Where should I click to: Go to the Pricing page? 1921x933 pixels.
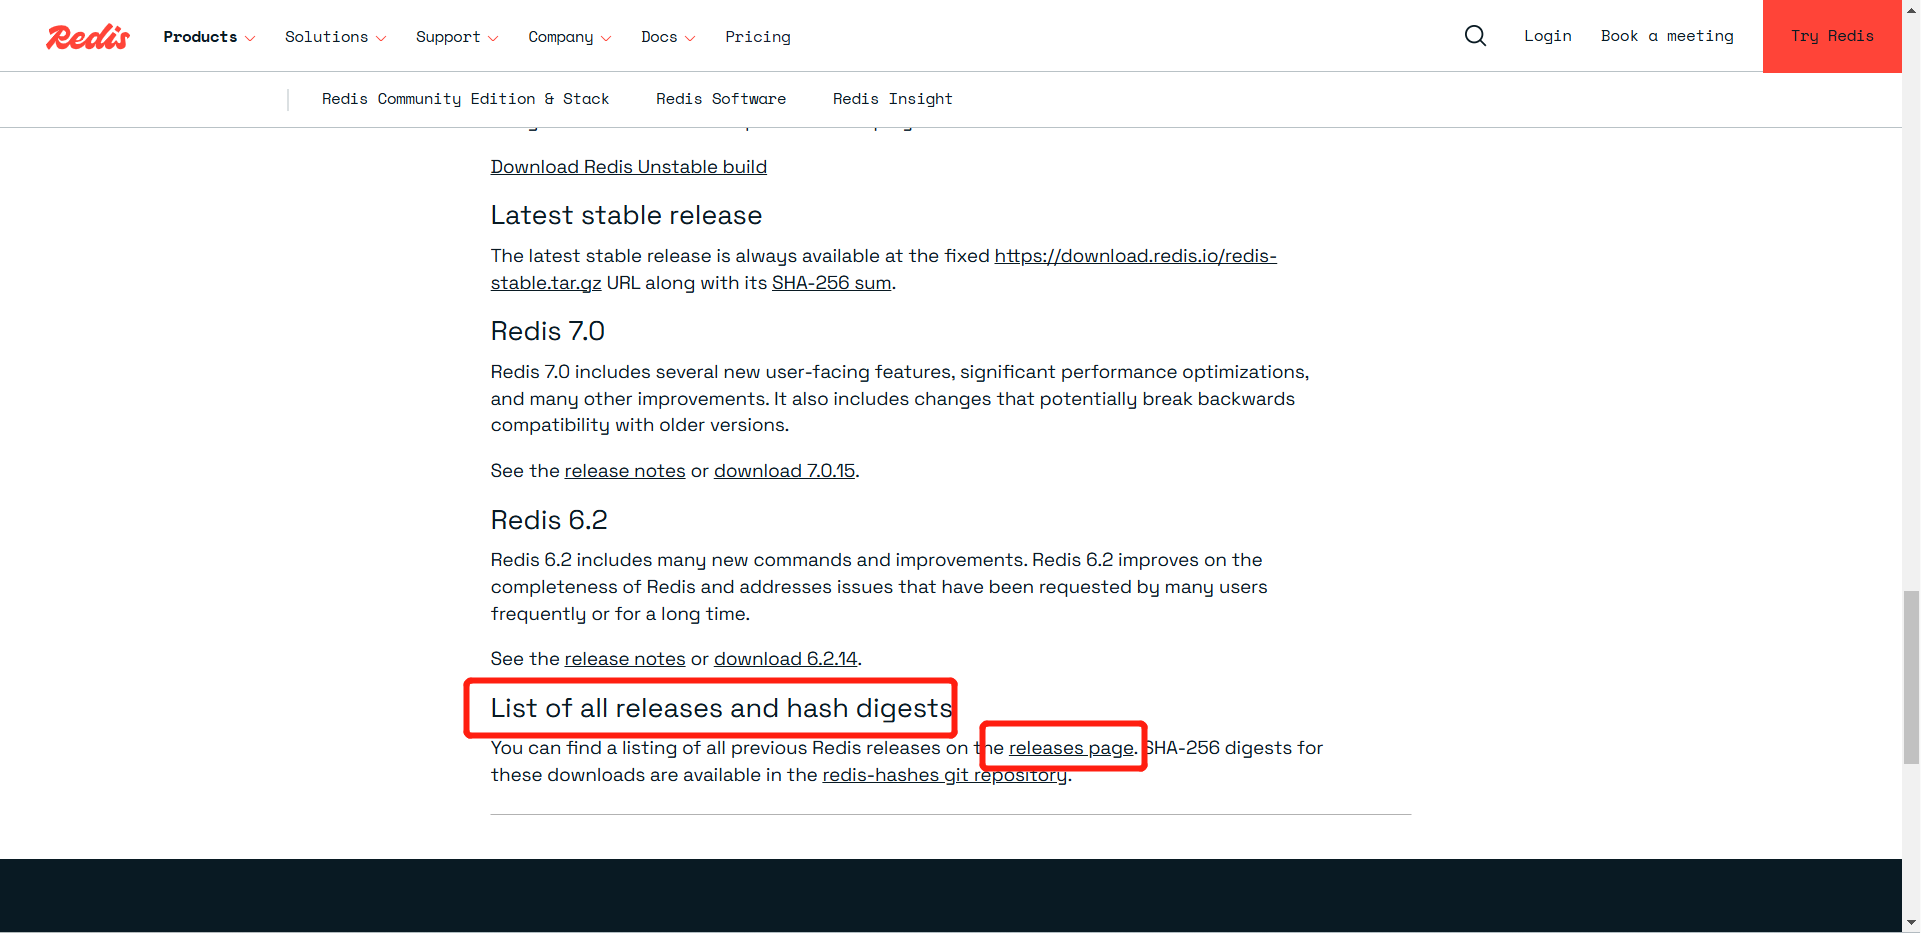(758, 37)
